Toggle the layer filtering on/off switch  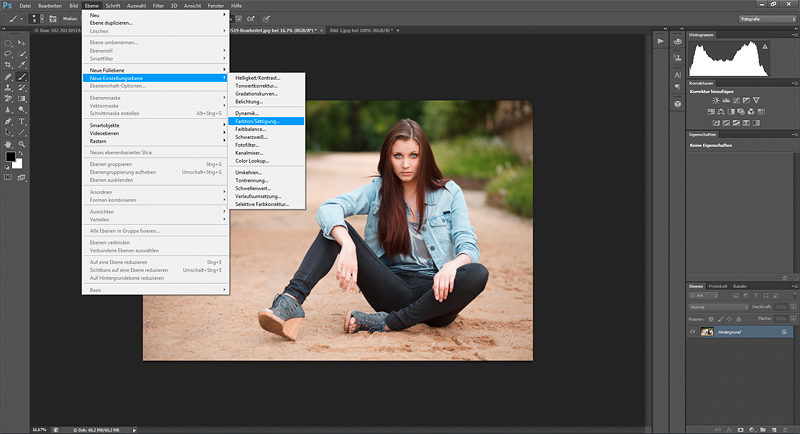(794, 296)
